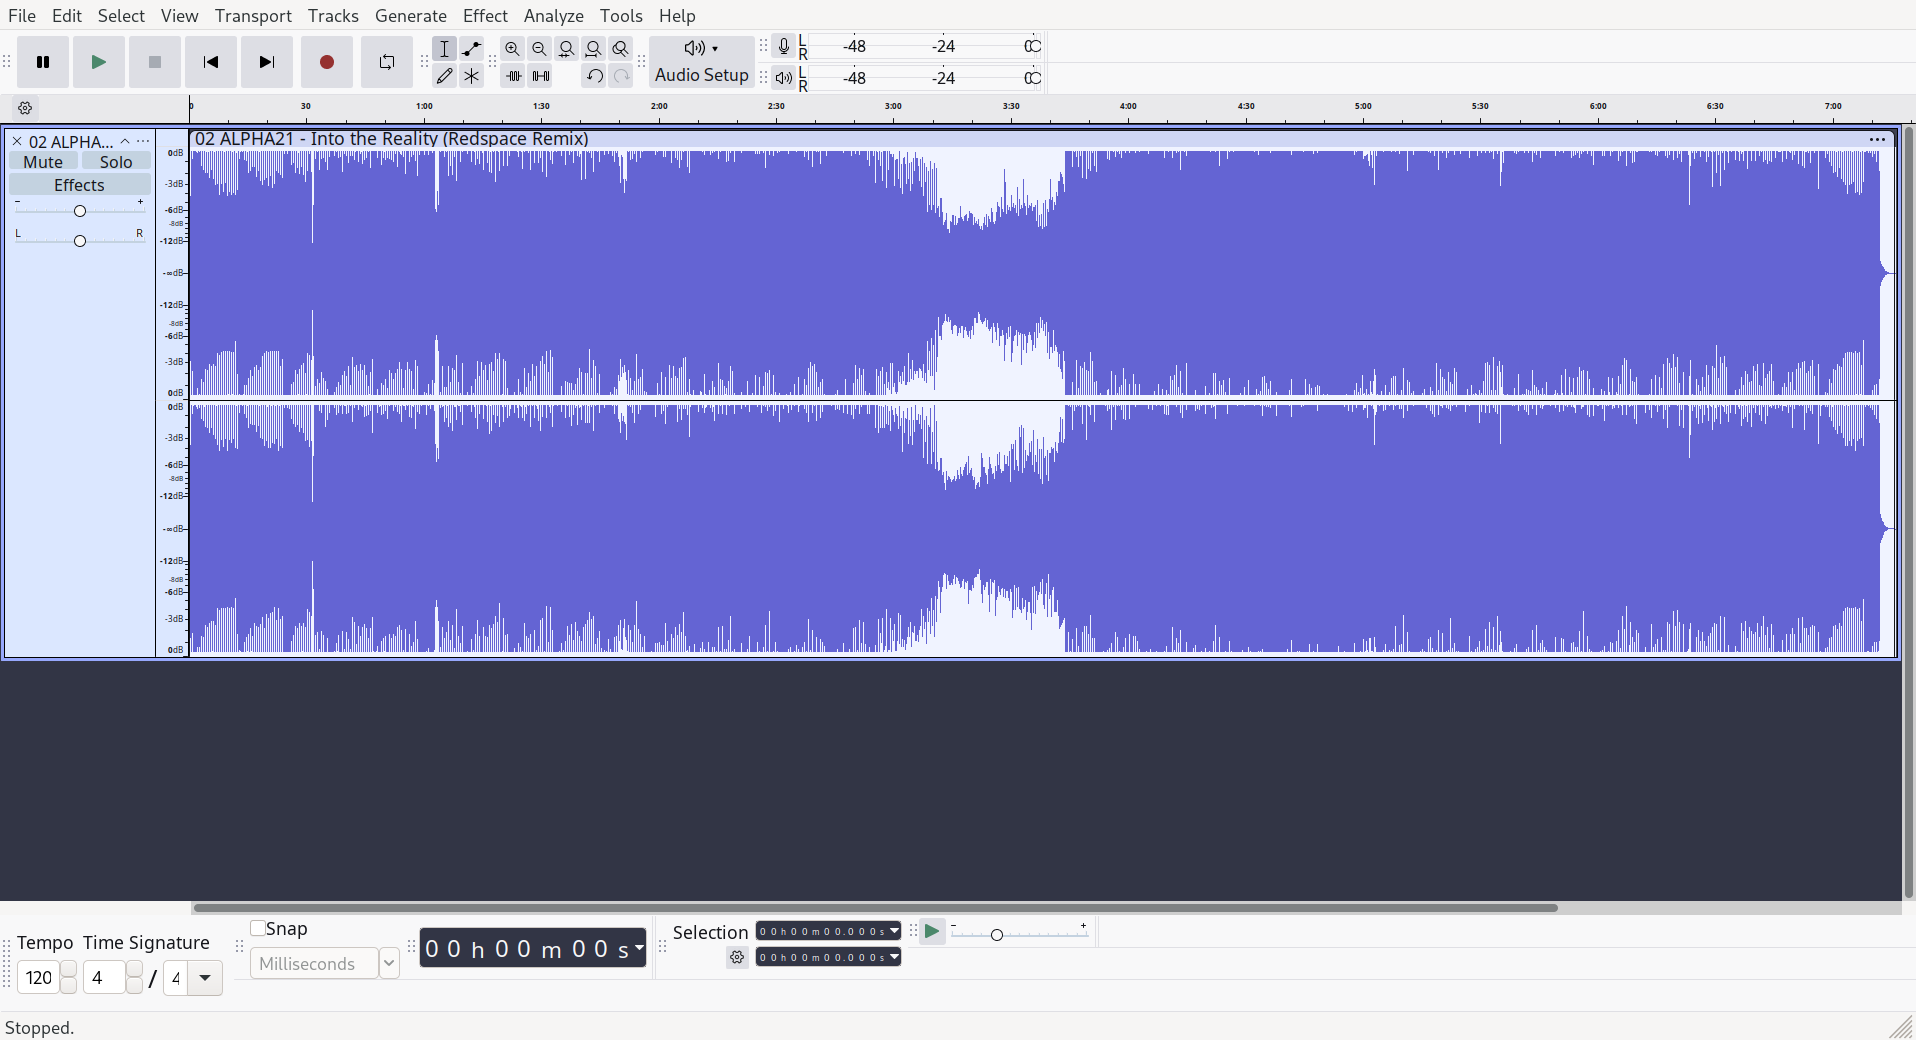This screenshot has width=1916, height=1040.
Task: Open the Analyze menu
Action: point(554,16)
